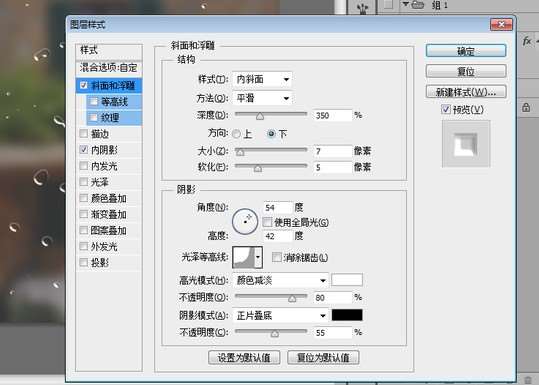Open the black shadow color swatch
Screen dimensions: 539x385
[x=347, y=315]
